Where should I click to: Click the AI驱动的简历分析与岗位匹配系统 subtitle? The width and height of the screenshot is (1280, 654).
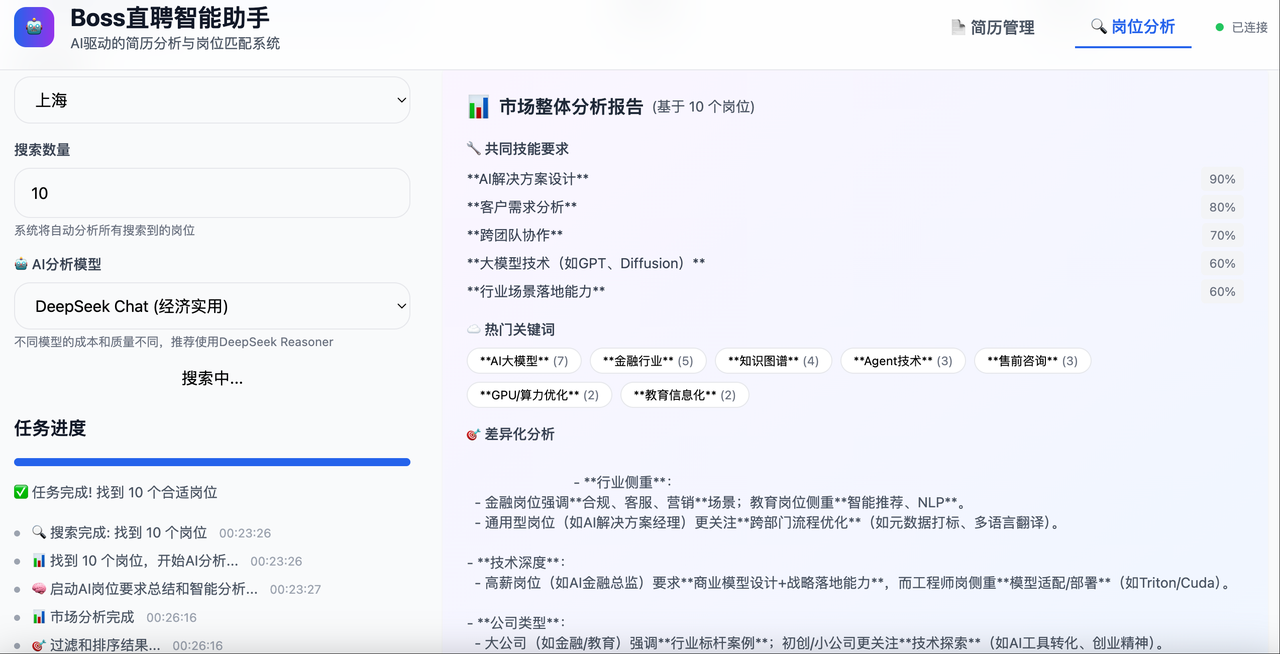pos(175,43)
